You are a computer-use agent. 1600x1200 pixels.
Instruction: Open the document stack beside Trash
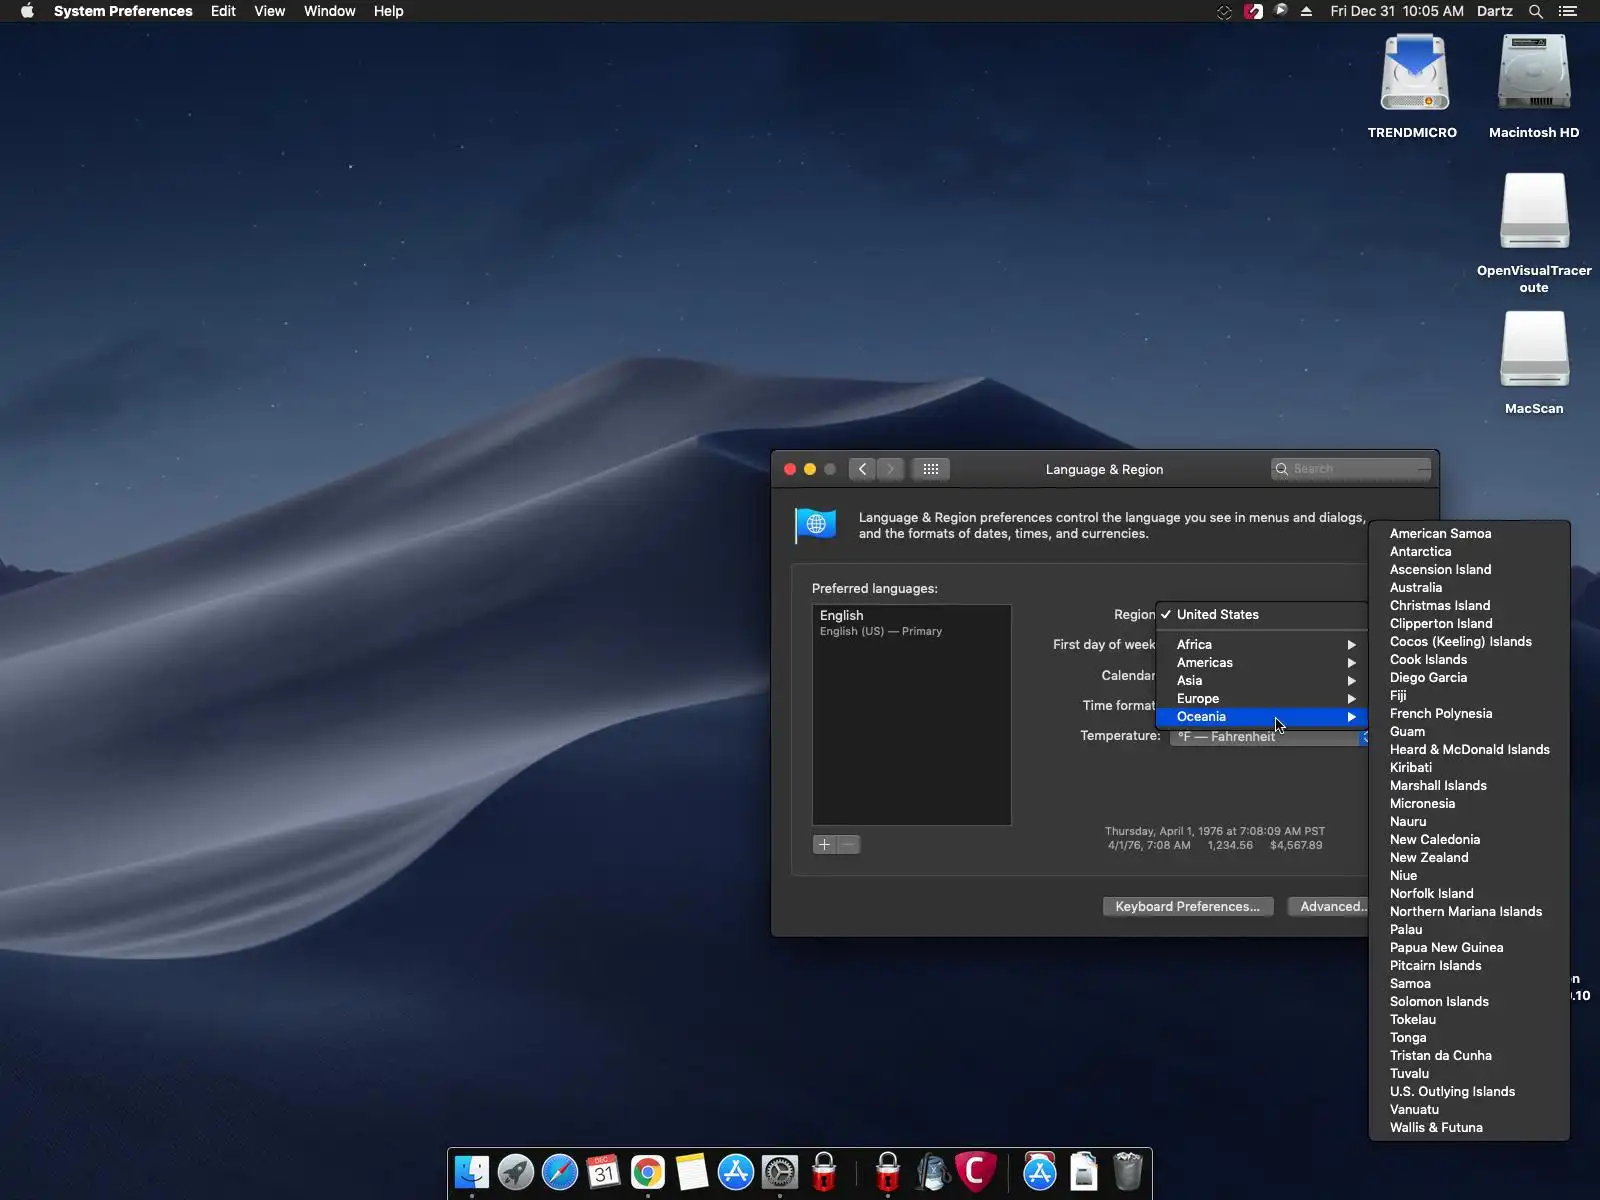pyautogui.click(x=1084, y=1172)
